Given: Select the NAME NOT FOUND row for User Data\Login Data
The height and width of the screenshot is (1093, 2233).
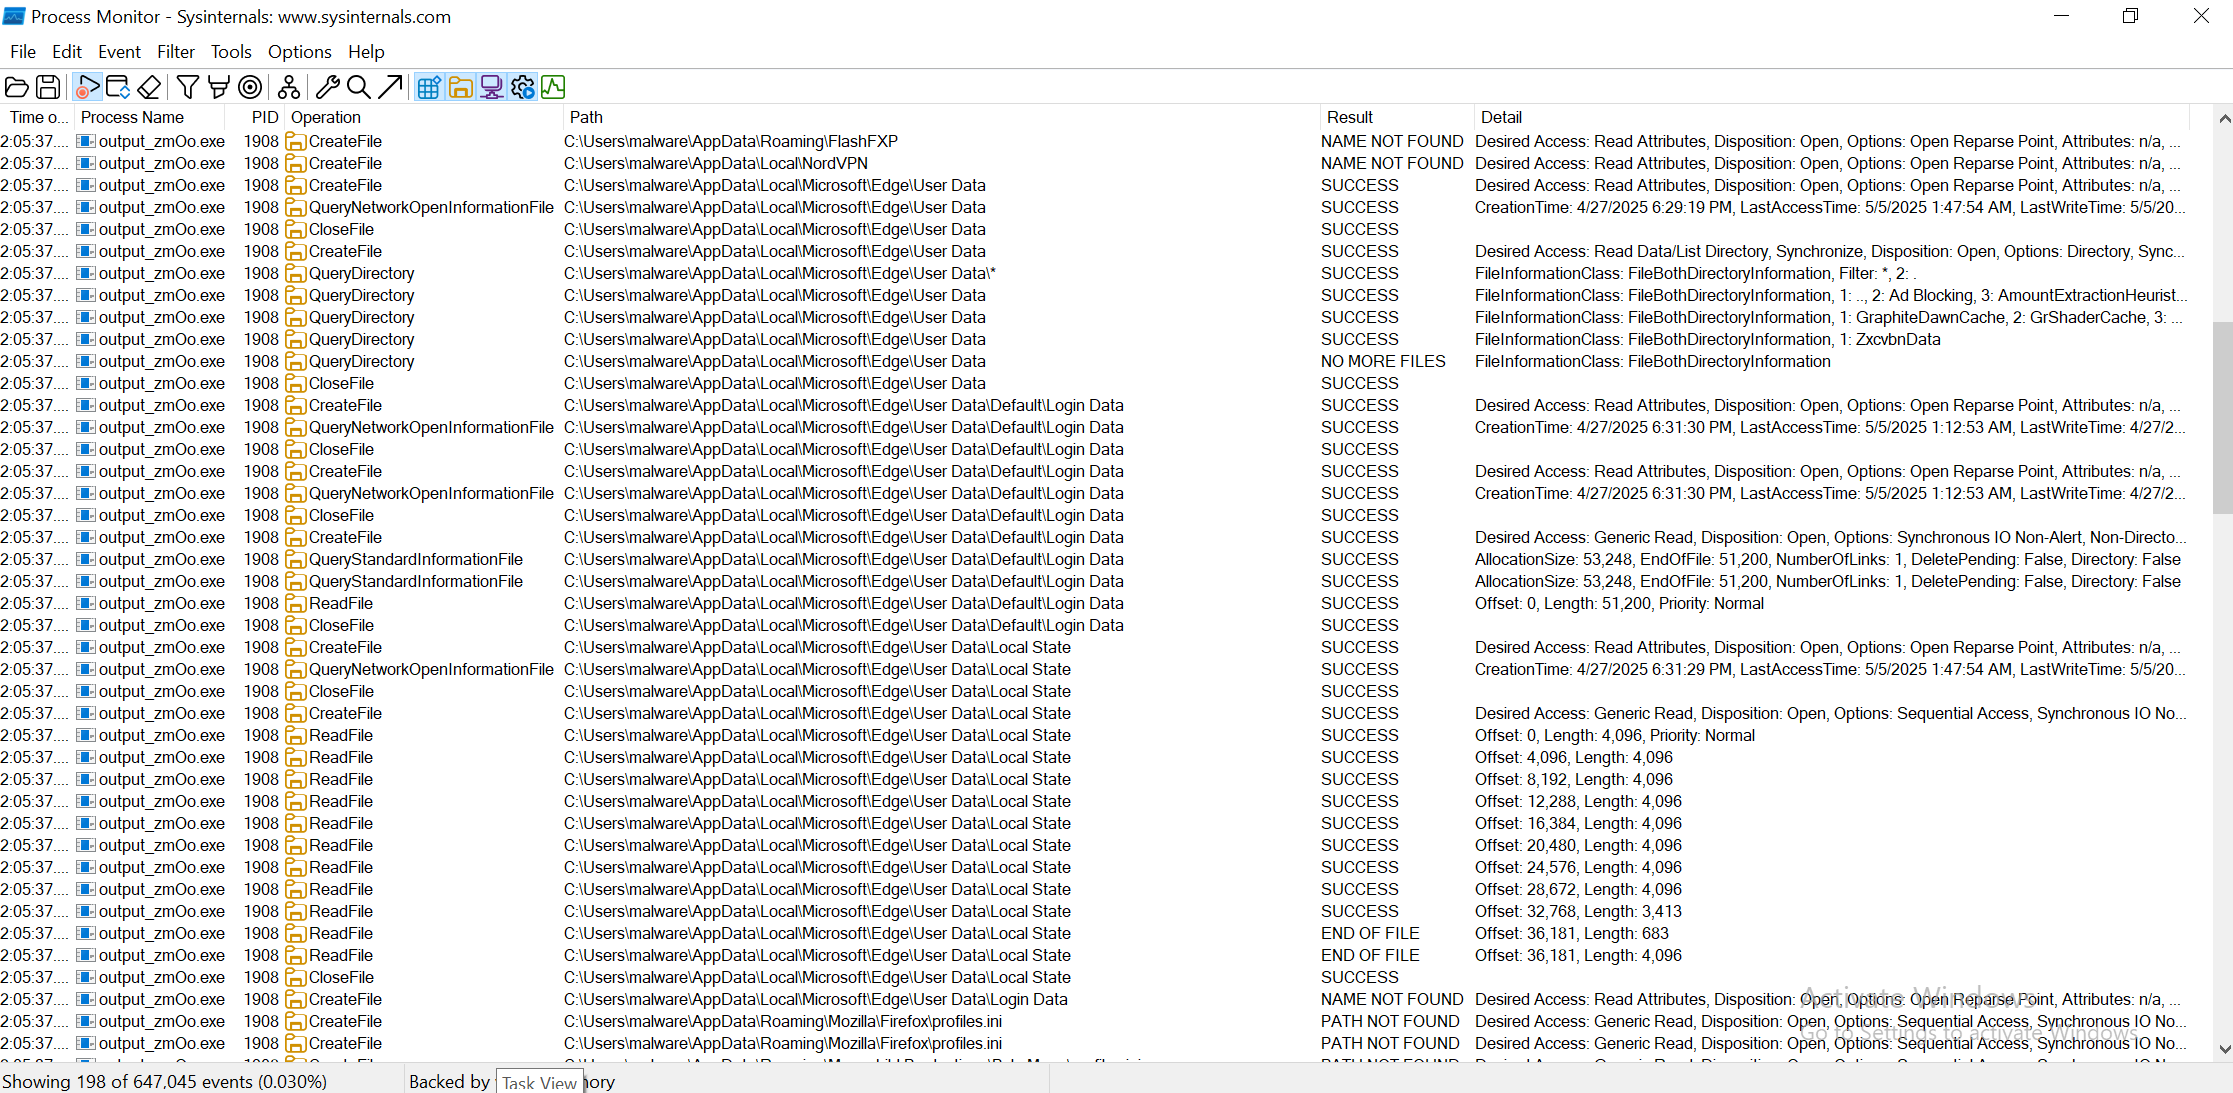Looking at the screenshot, I should [1096, 999].
